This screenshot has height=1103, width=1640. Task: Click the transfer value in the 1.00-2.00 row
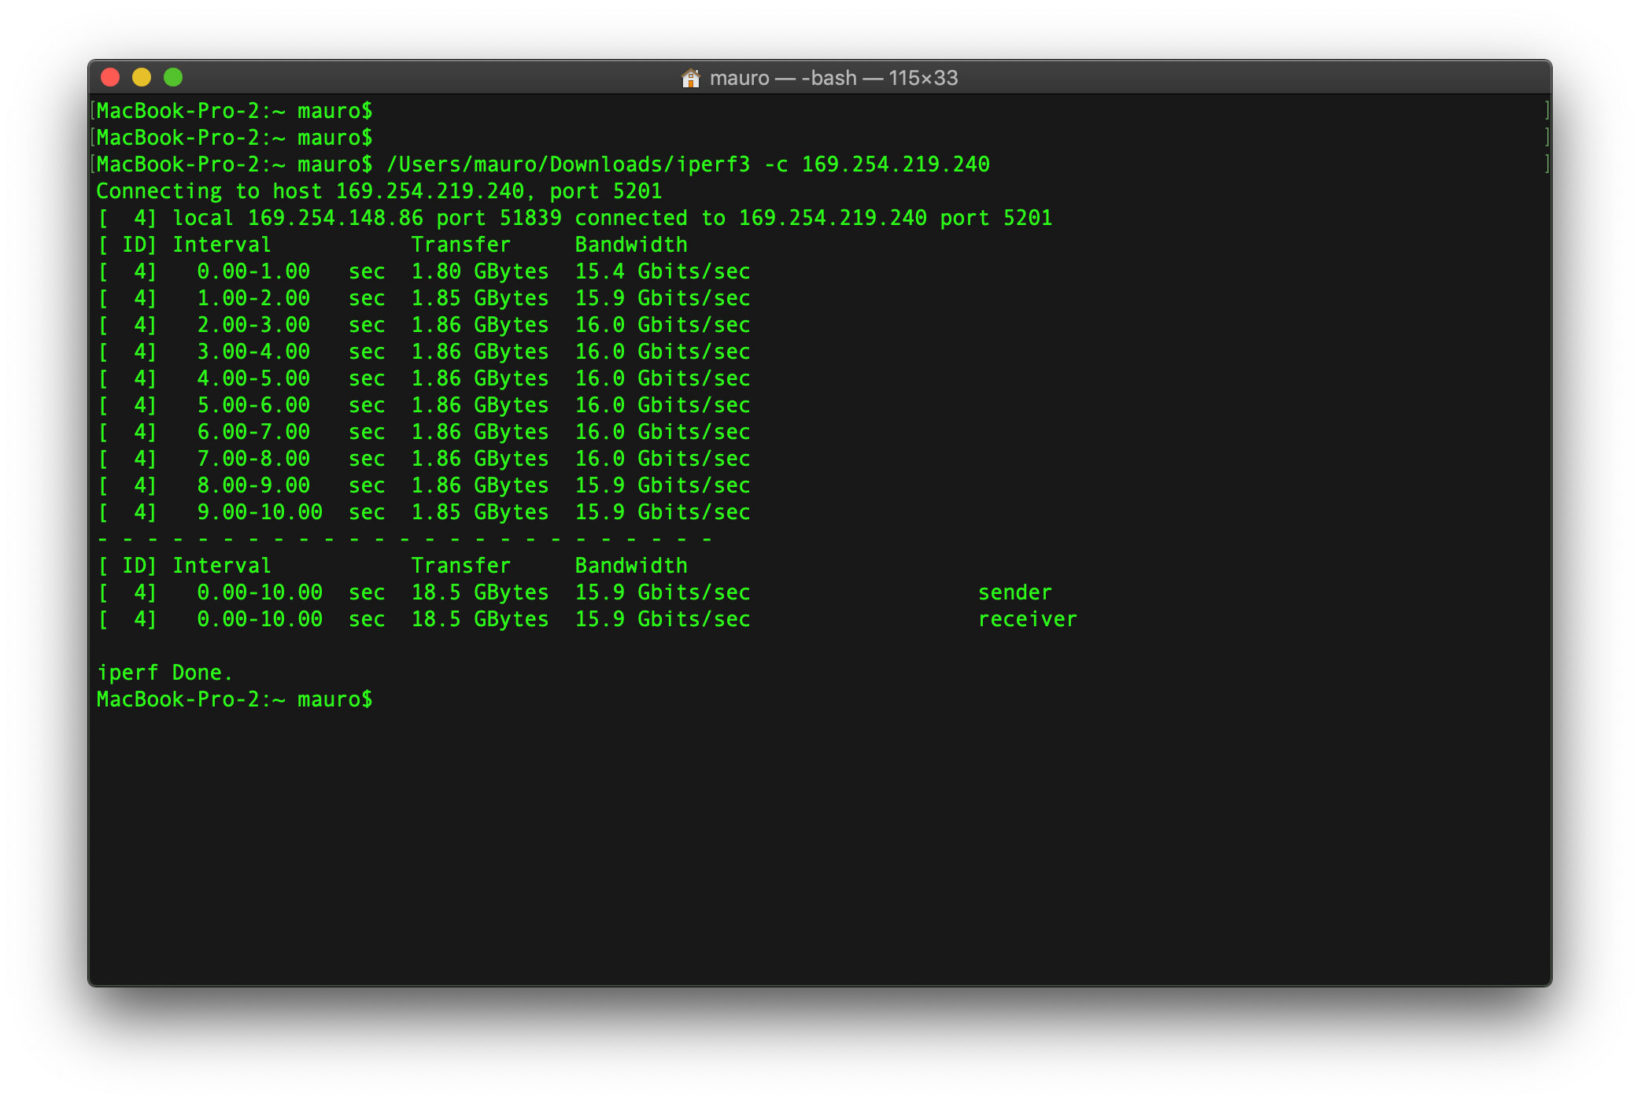pos(480,298)
